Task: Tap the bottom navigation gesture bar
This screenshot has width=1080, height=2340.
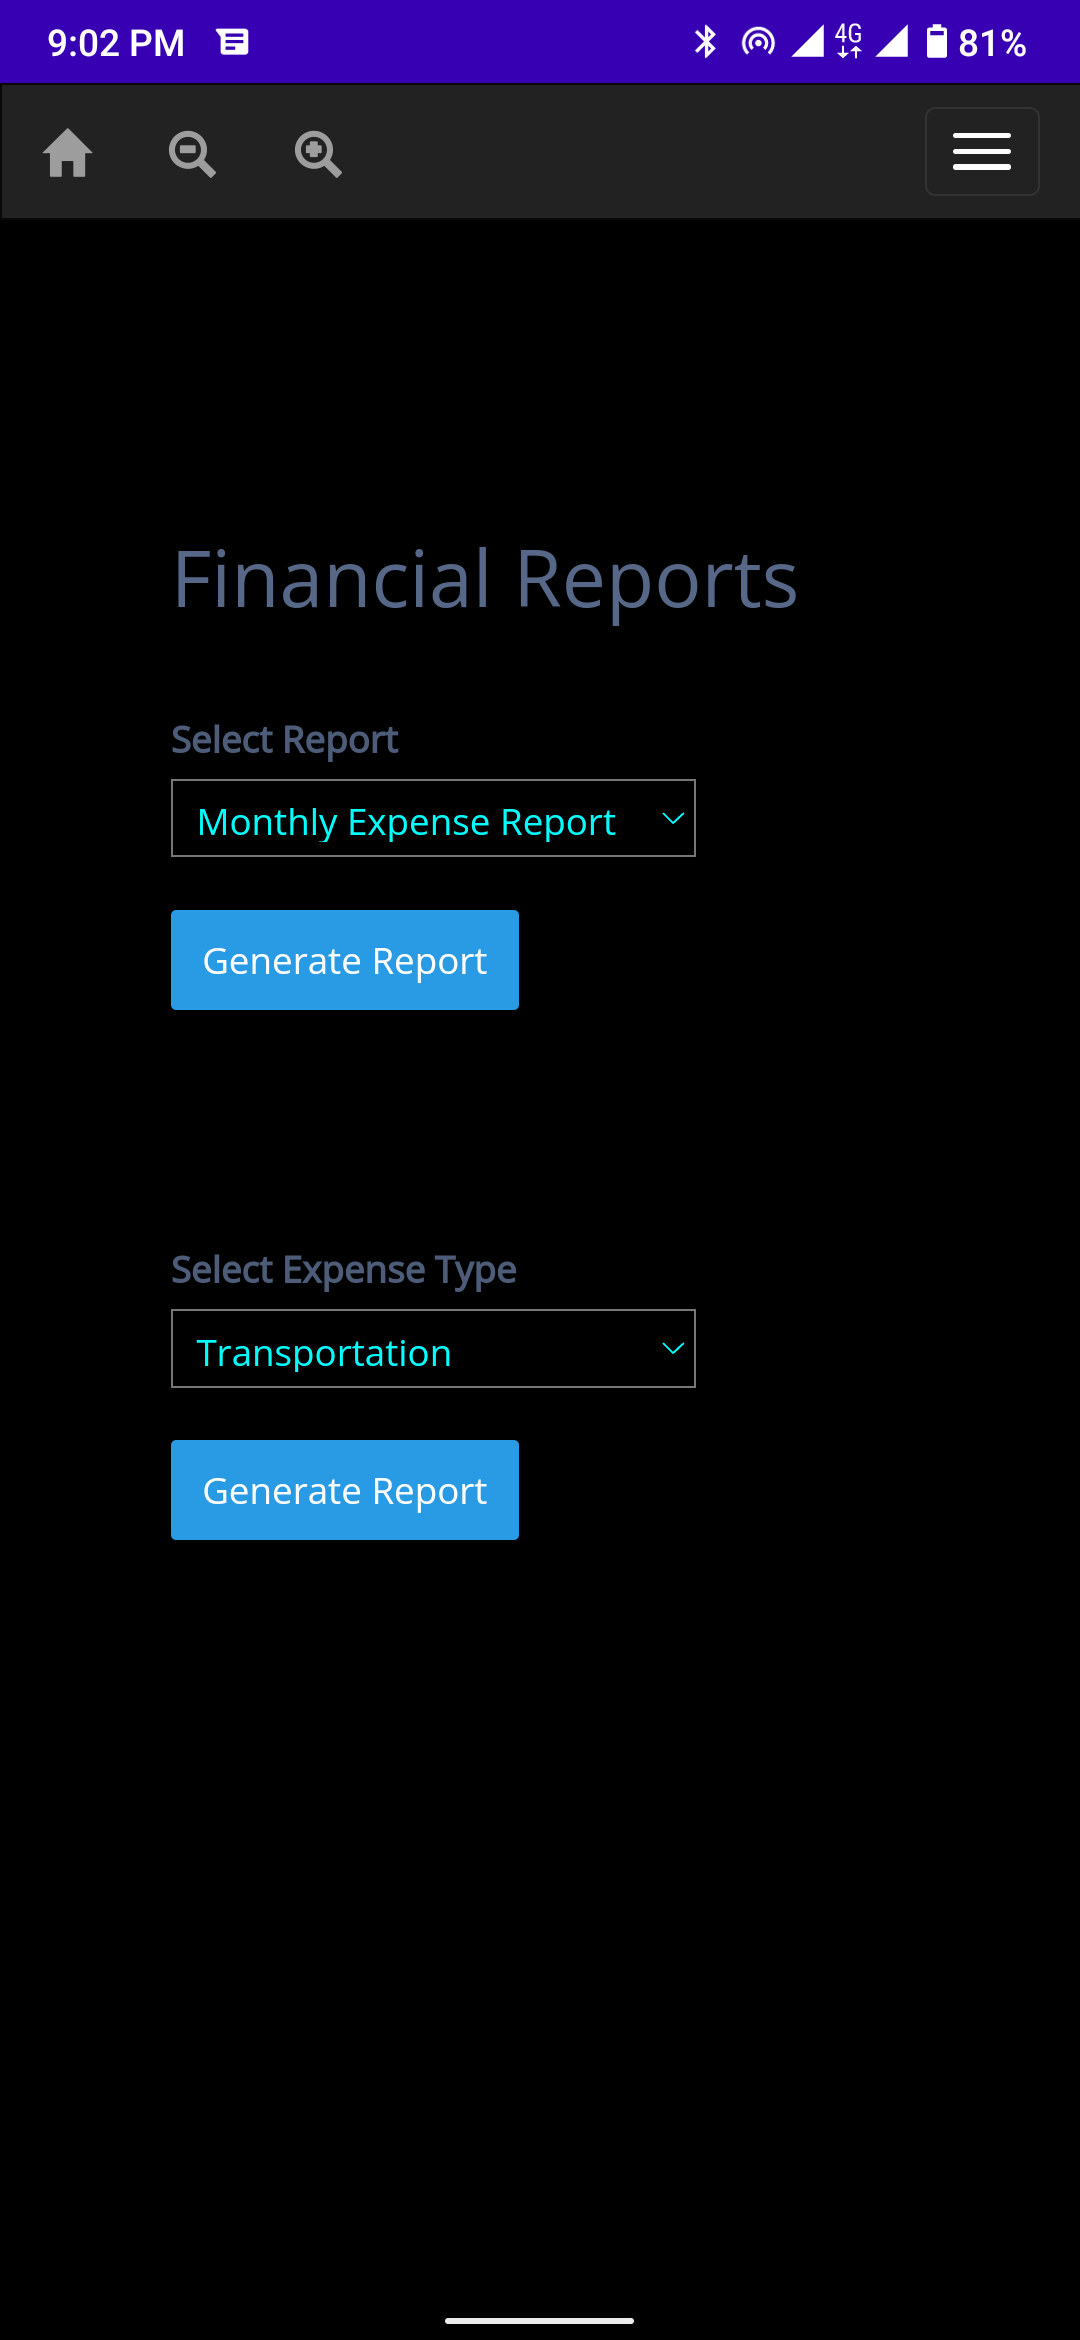Action: (x=540, y=2320)
